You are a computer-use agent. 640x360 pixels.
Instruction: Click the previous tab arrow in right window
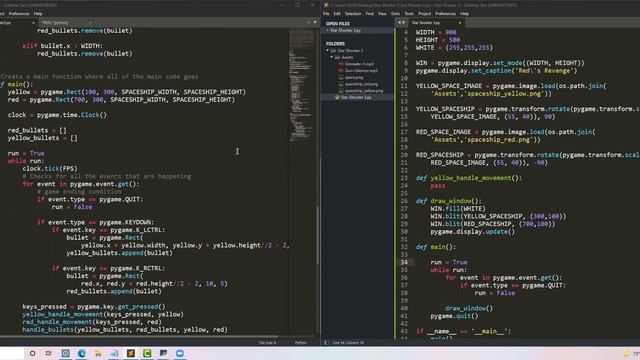pyautogui.click(x=399, y=23)
